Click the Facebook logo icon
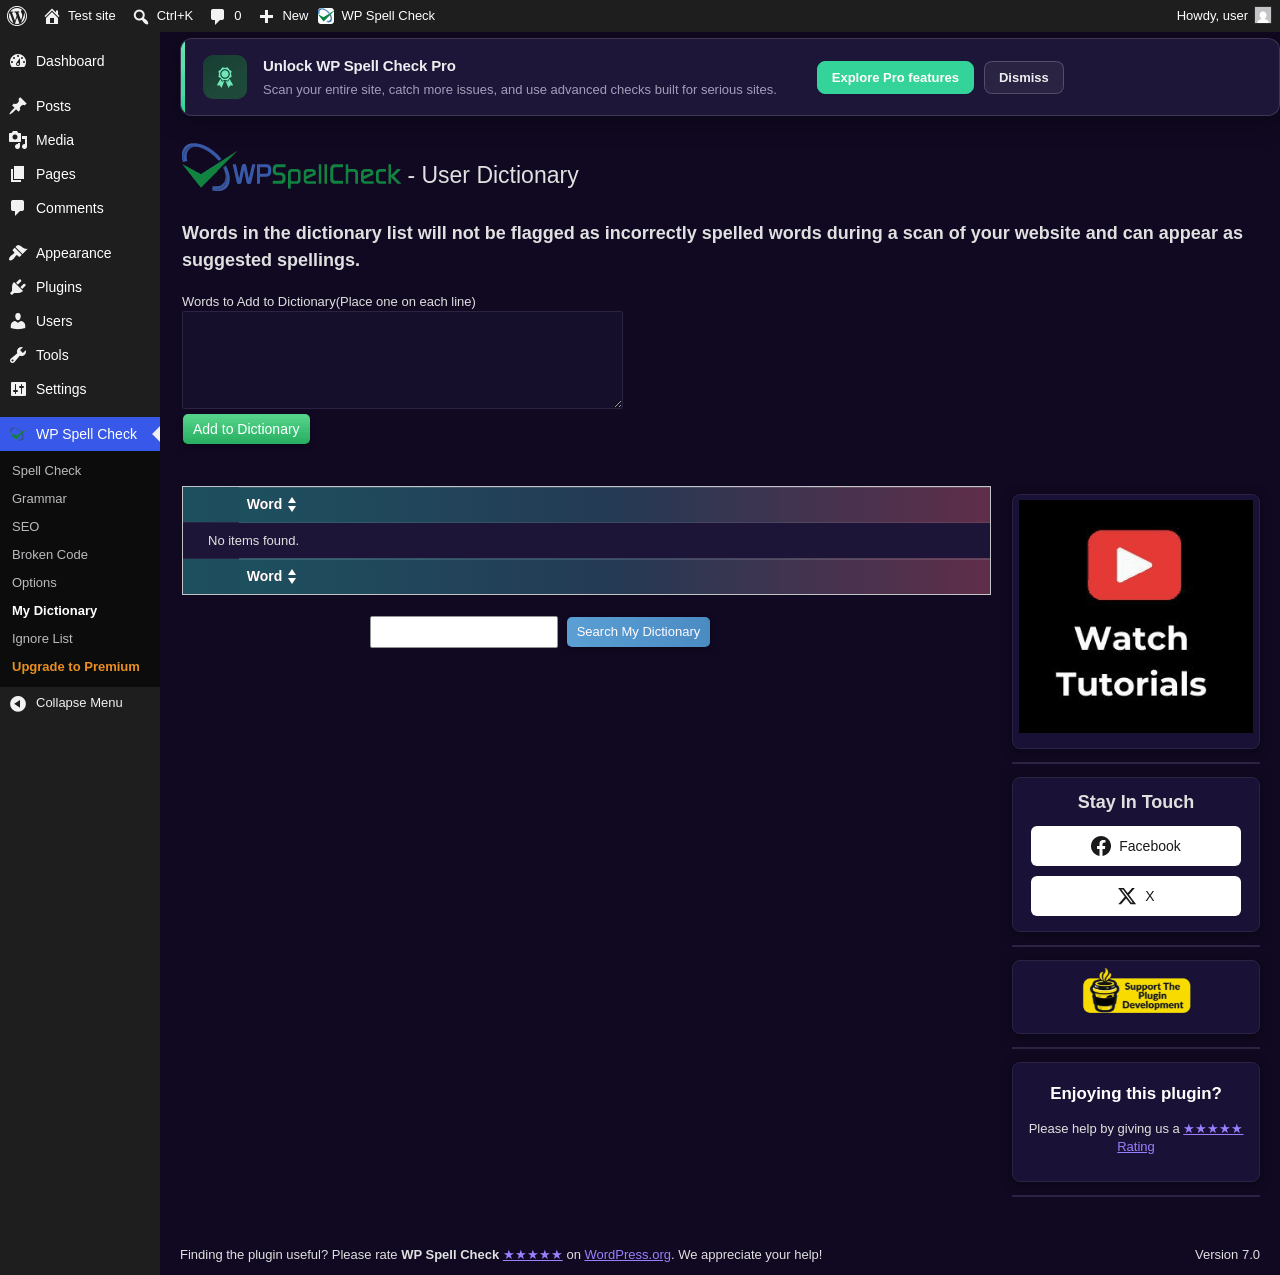 click(x=1101, y=846)
